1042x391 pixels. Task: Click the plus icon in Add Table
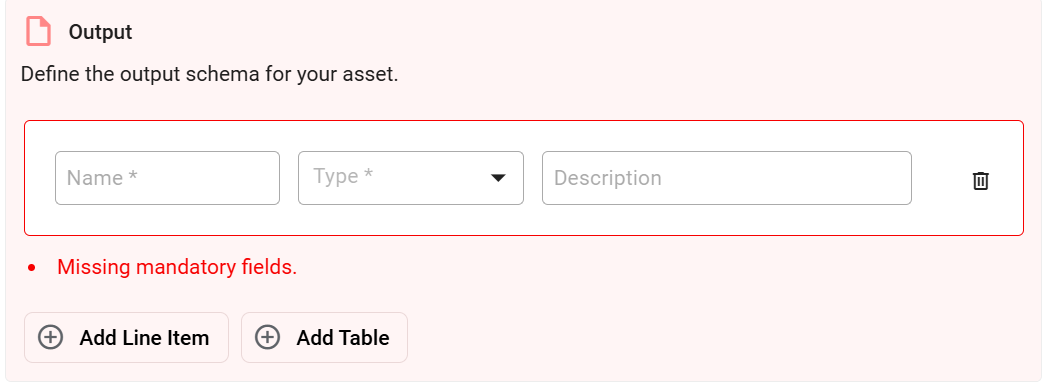point(267,337)
